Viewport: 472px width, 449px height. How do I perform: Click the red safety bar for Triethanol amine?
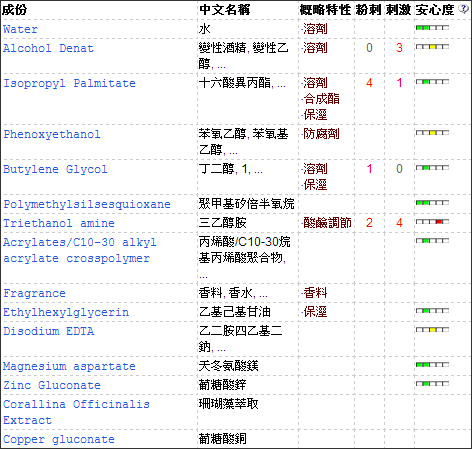point(432,221)
